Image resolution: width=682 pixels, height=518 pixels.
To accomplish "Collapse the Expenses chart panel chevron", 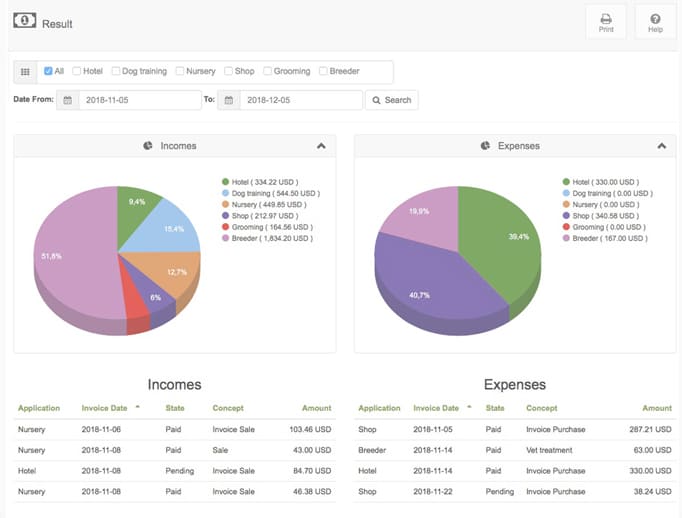I will 662,146.
